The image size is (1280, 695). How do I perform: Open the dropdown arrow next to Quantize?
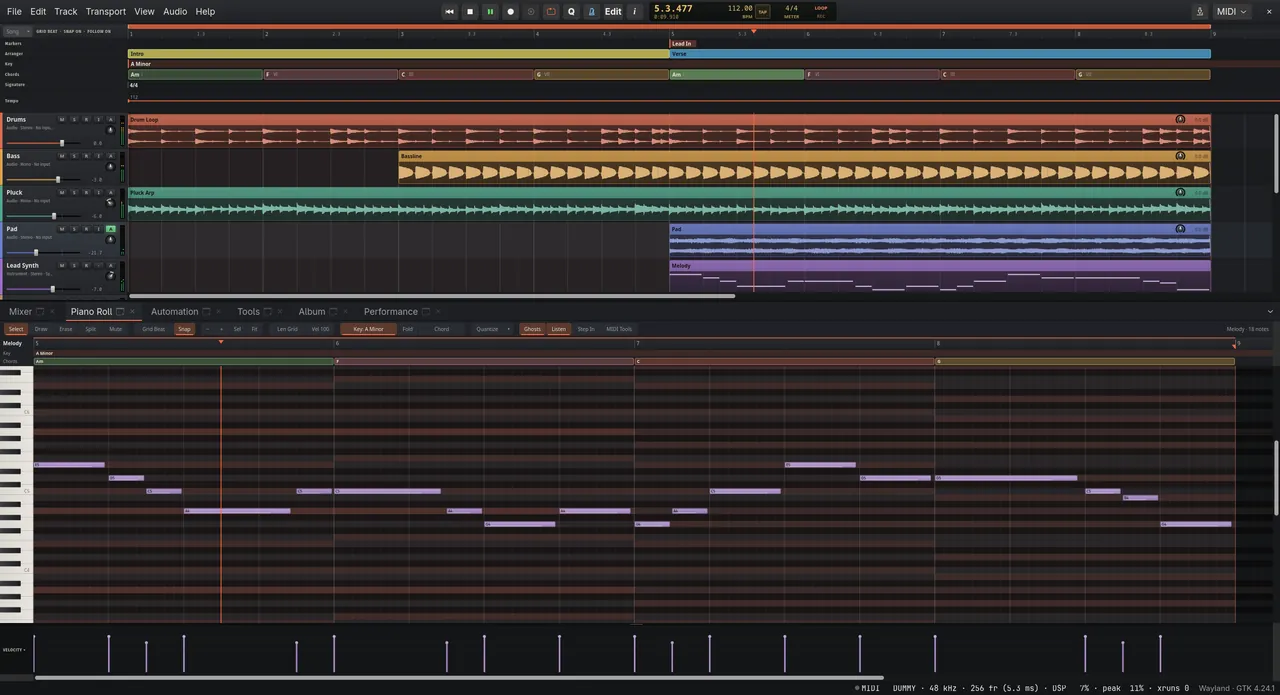coord(508,329)
